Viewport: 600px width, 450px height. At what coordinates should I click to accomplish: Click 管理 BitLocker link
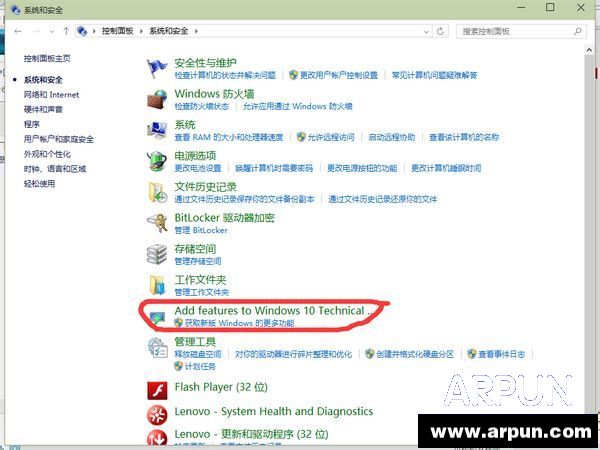[x=201, y=230]
